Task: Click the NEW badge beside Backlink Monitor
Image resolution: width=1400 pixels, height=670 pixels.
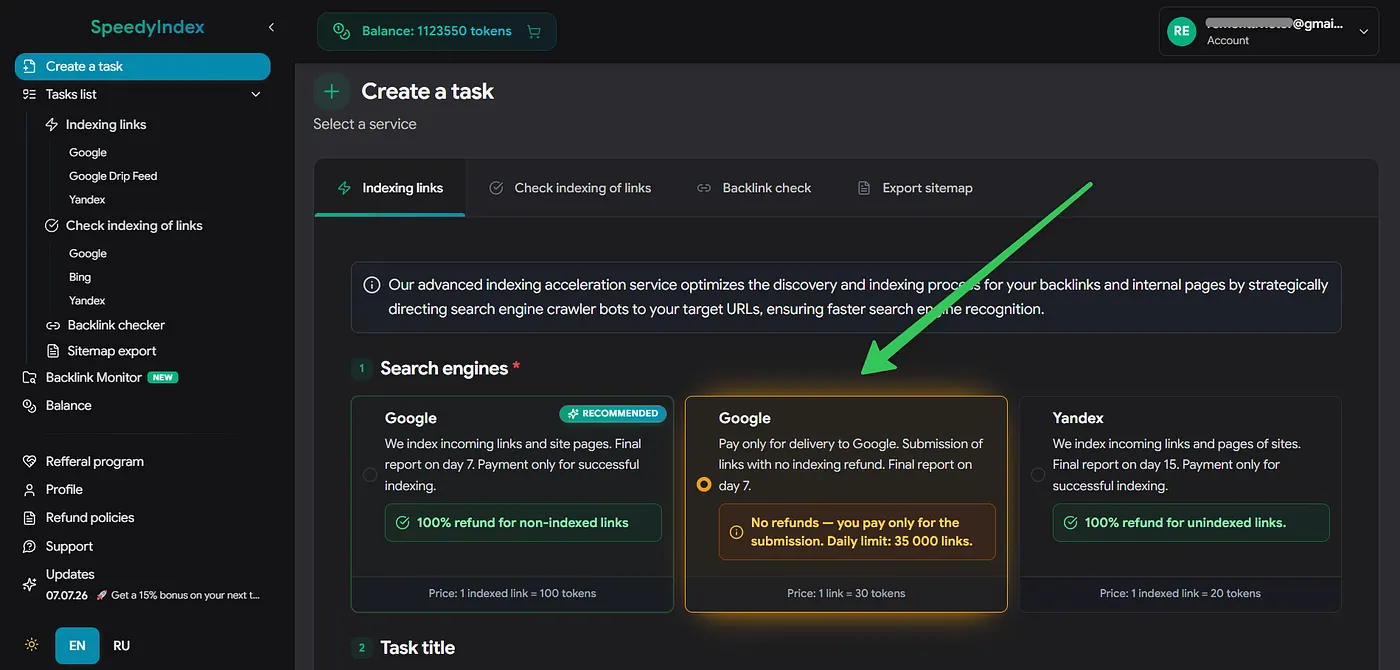Action: 163,377
